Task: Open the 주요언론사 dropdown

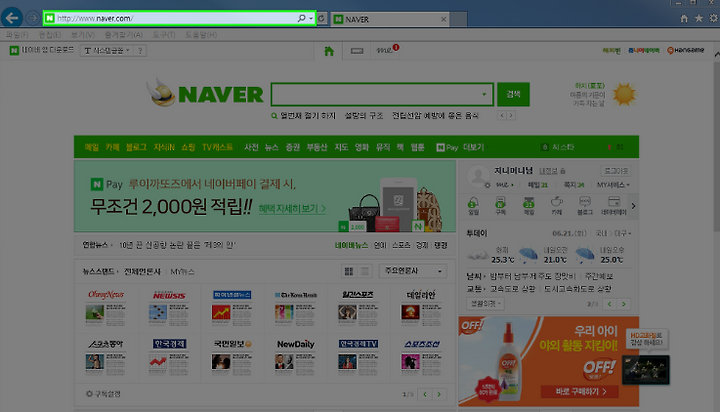Action: click(x=413, y=271)
